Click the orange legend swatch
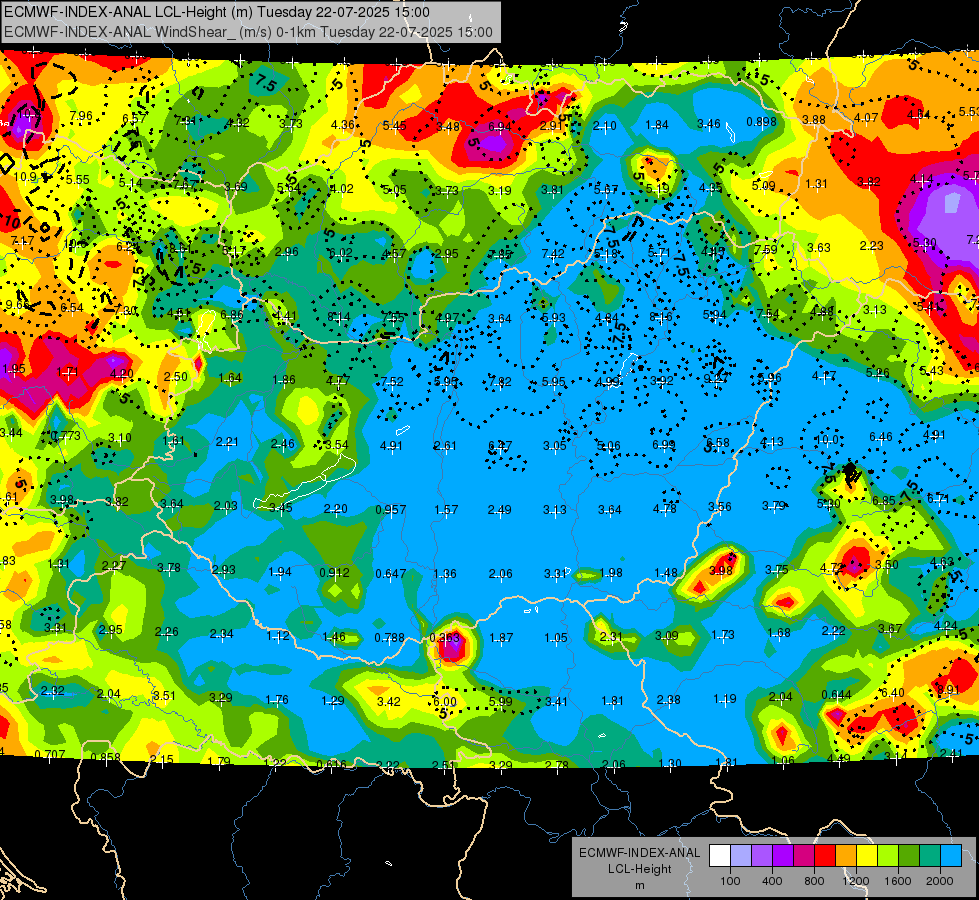The height and width of the screenshot is (900, 979). coord(846,856)
